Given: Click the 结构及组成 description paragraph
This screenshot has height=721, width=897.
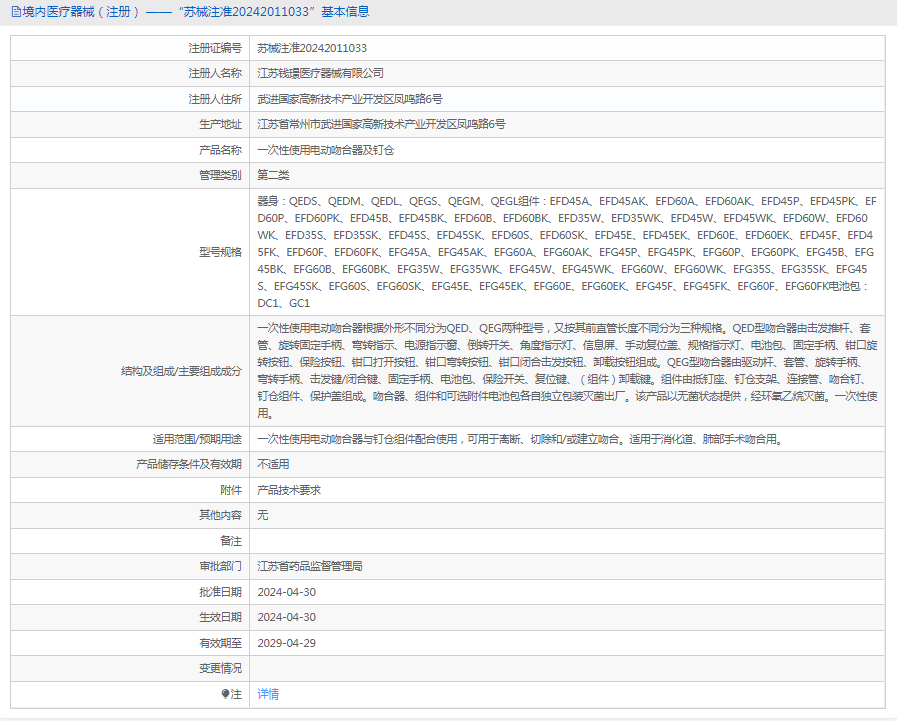Looking at the screenshot, I should pyautogui.click(x=567, y=371).
